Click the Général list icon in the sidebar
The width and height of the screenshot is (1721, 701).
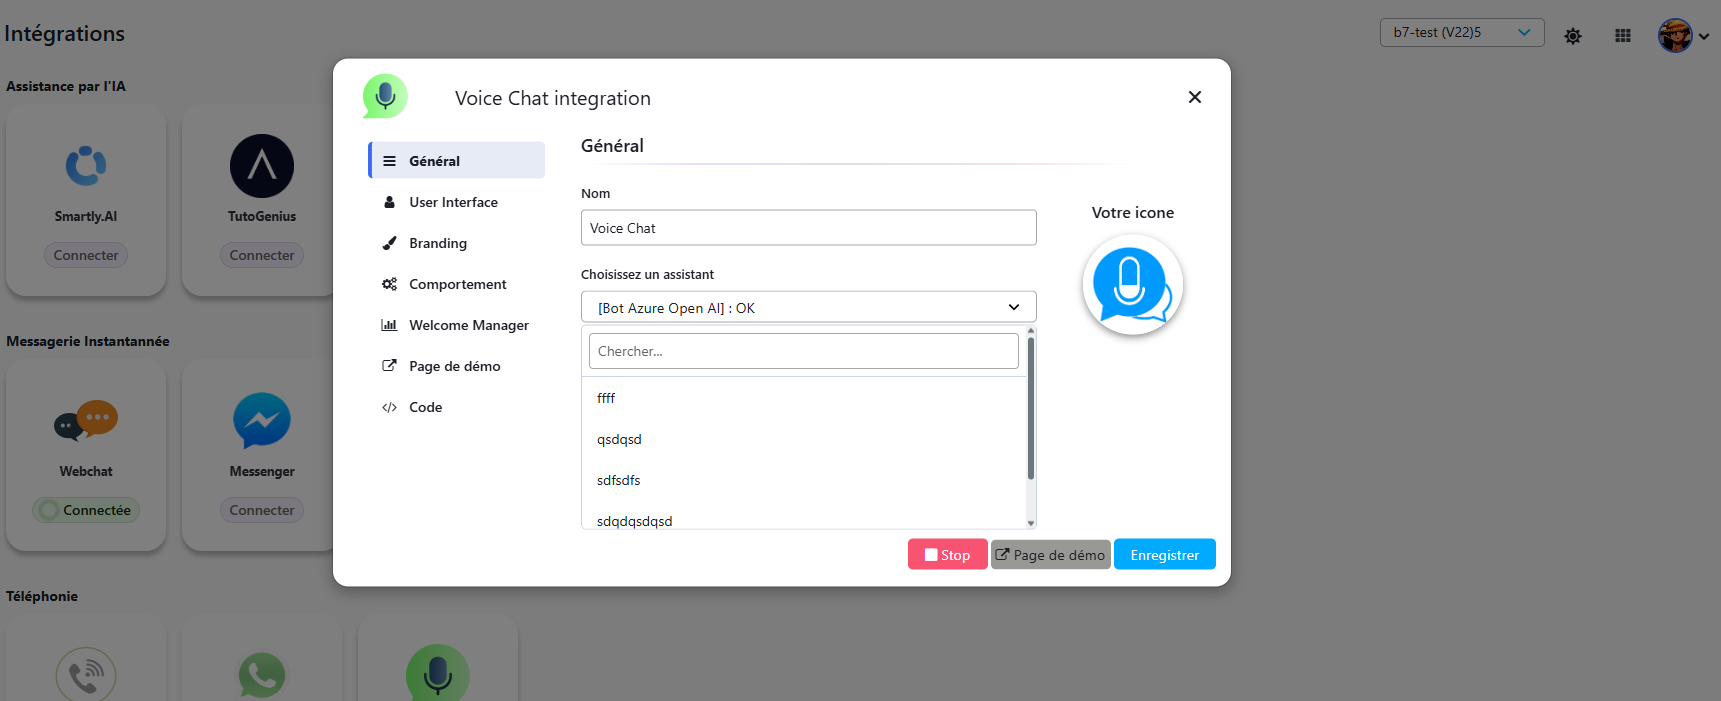click(x=389, y=161)
